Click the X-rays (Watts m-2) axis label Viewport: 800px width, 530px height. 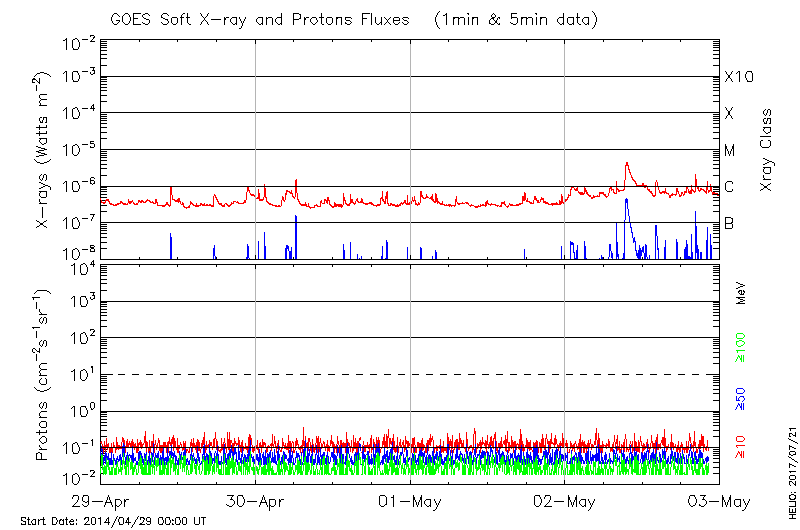43,150
